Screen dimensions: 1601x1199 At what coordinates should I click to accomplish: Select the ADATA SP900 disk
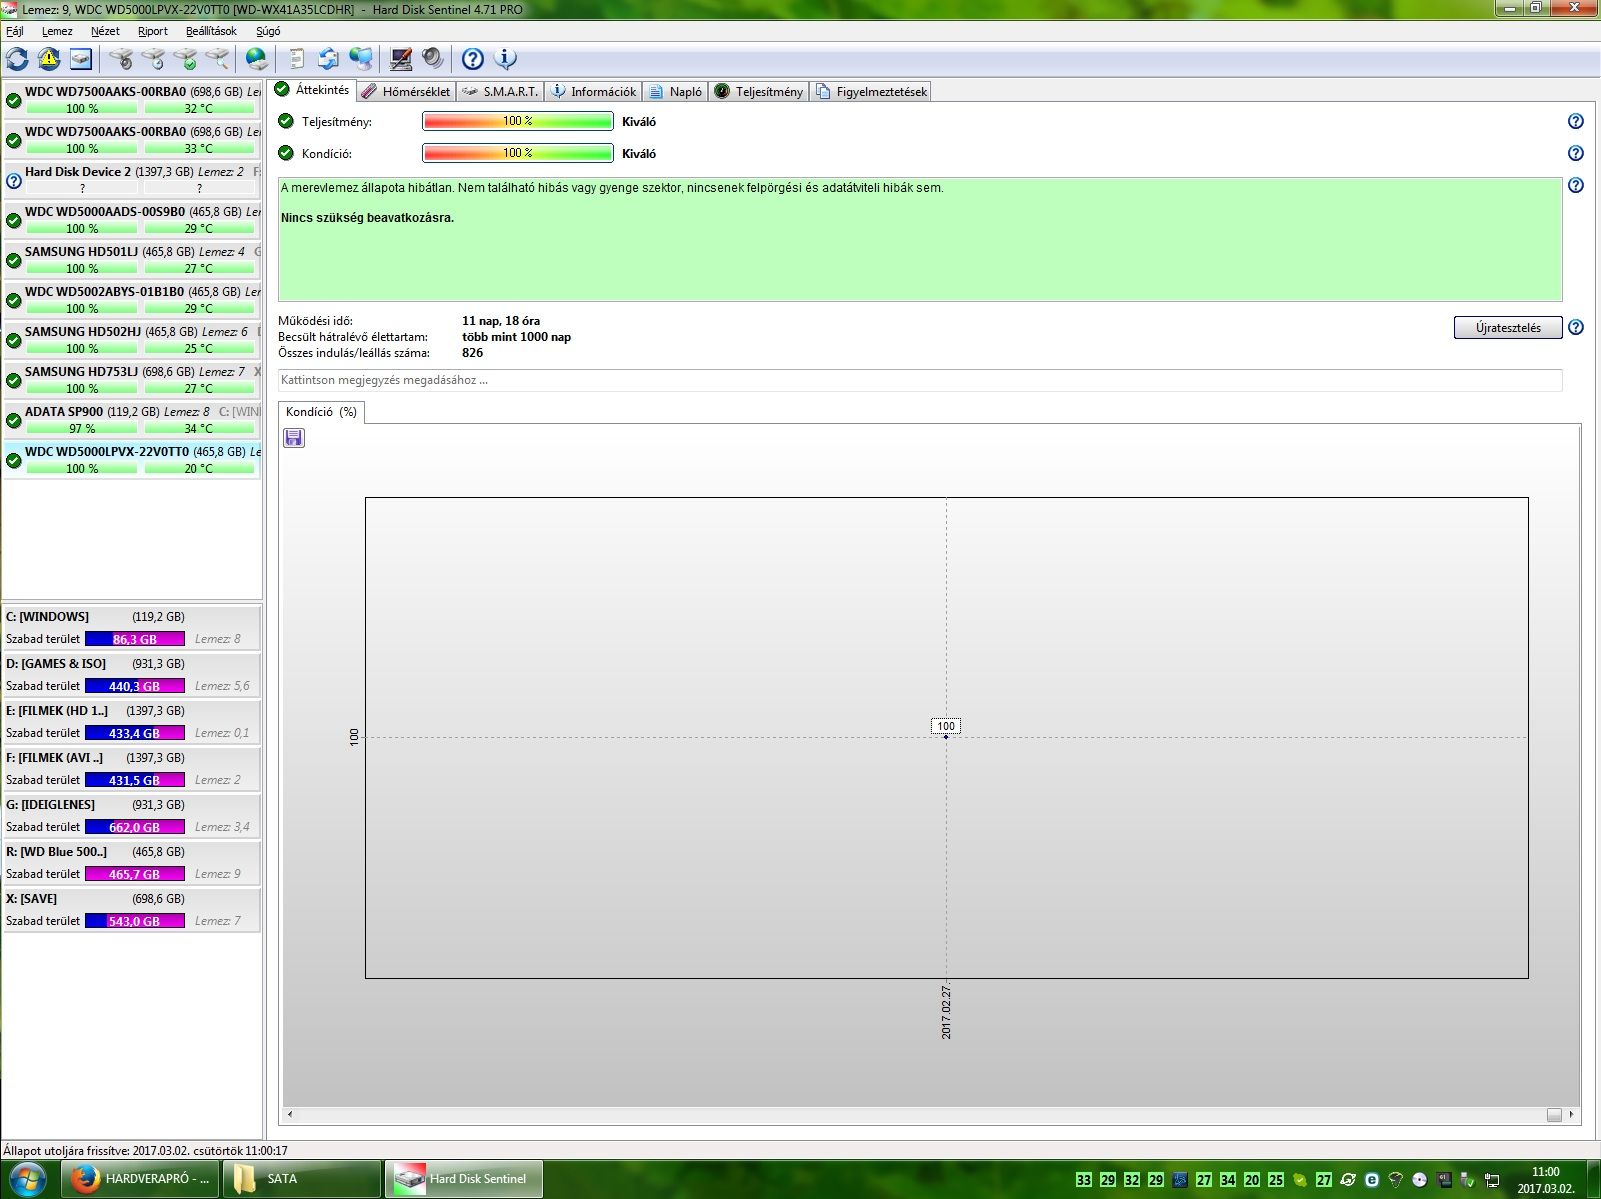pyautogui.click(x=132, y=420)
